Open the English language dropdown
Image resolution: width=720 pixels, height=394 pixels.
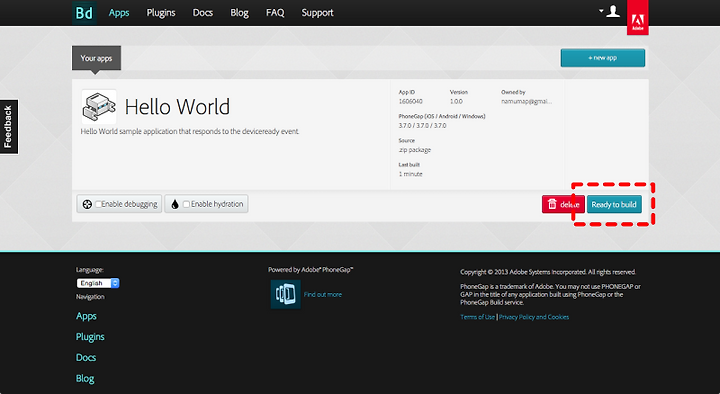point(98,283)
